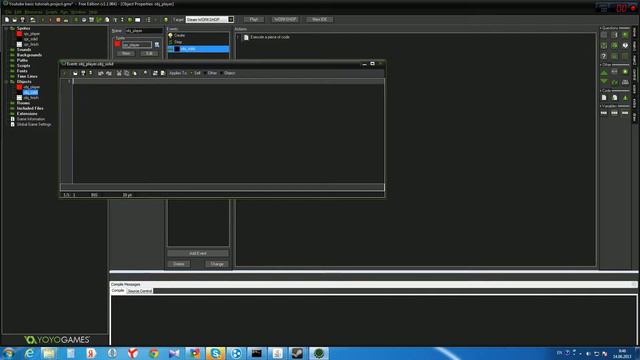
Task: Undo last change in code editor
Action: tap(100, 73)
